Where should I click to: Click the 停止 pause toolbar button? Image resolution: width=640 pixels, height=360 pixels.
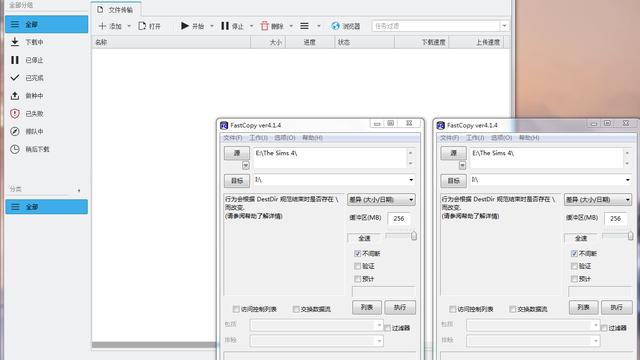232,26
